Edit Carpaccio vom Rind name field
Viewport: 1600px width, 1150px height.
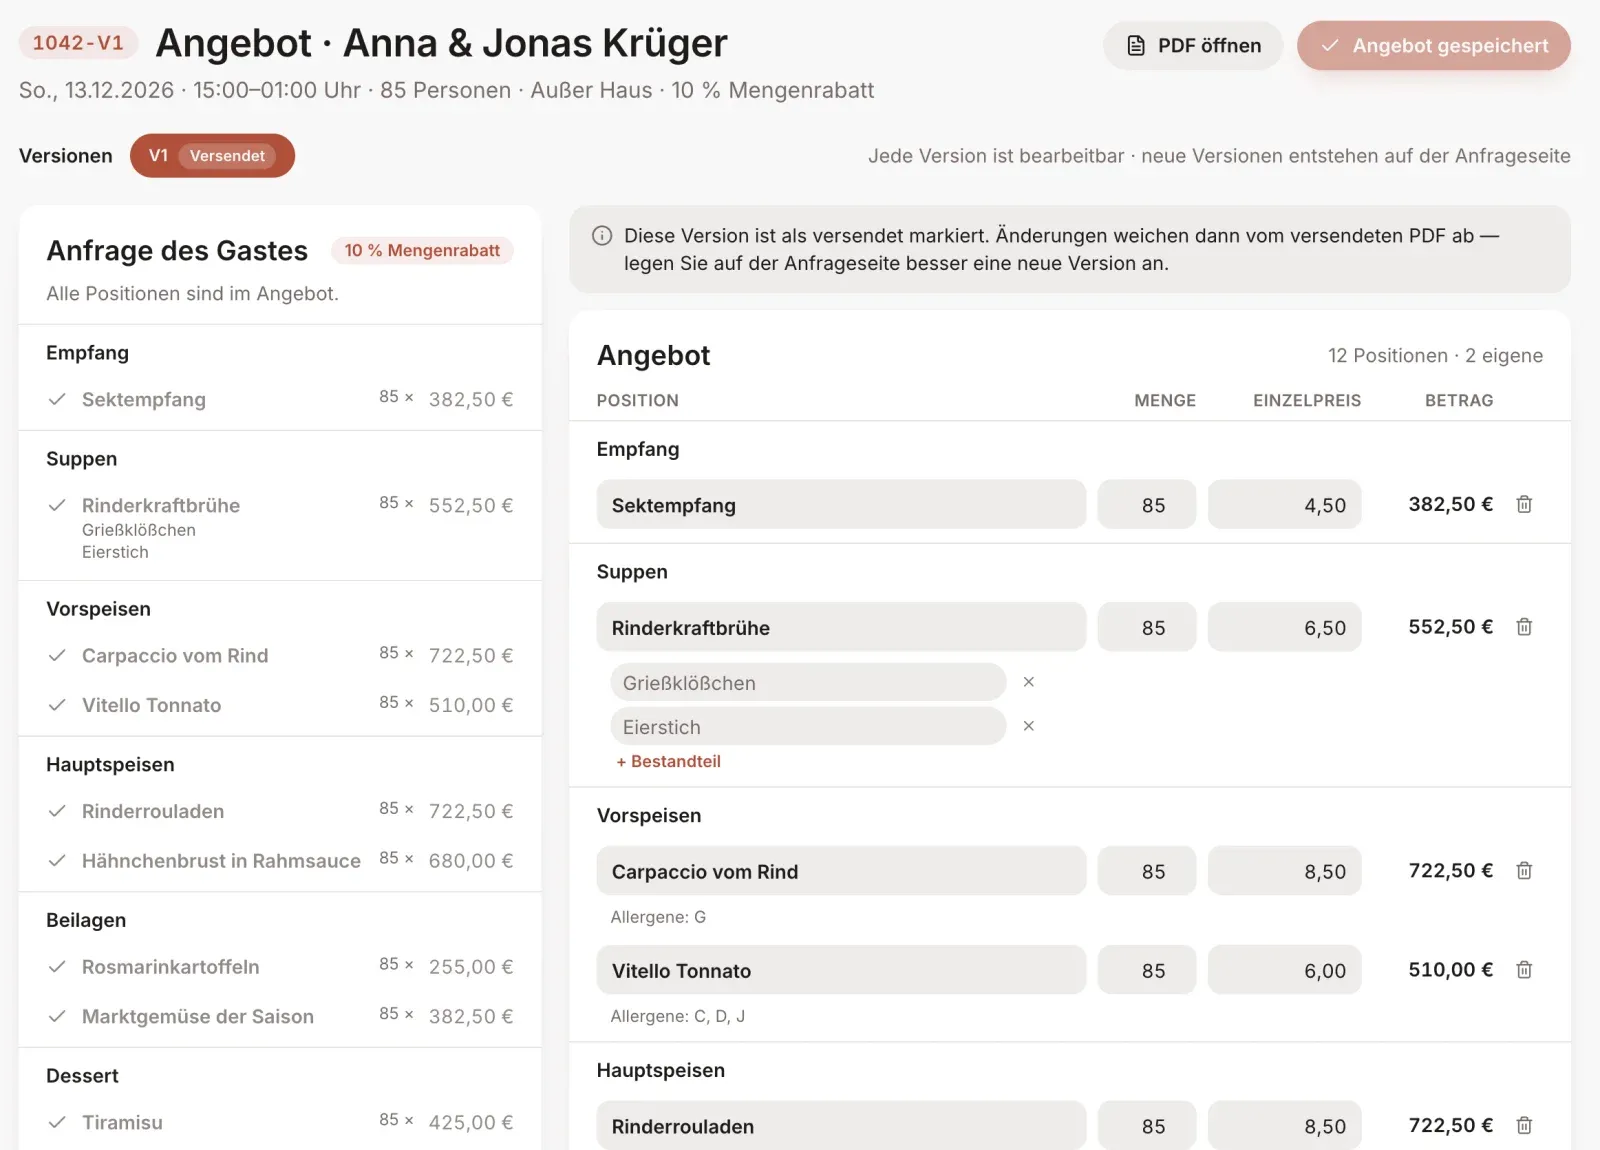coord(841,872)
